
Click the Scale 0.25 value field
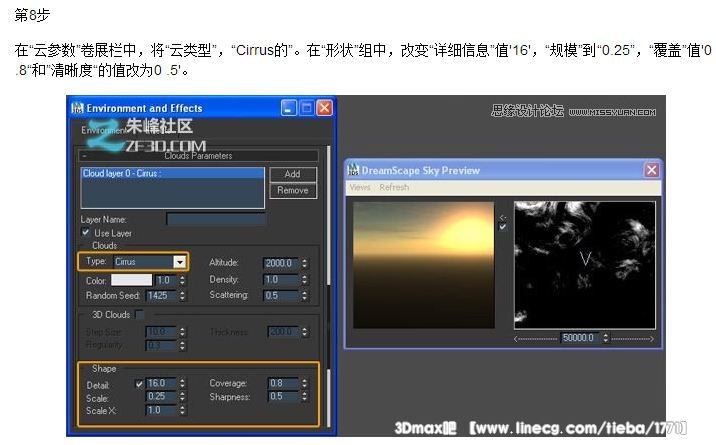[x=161, y=397]
